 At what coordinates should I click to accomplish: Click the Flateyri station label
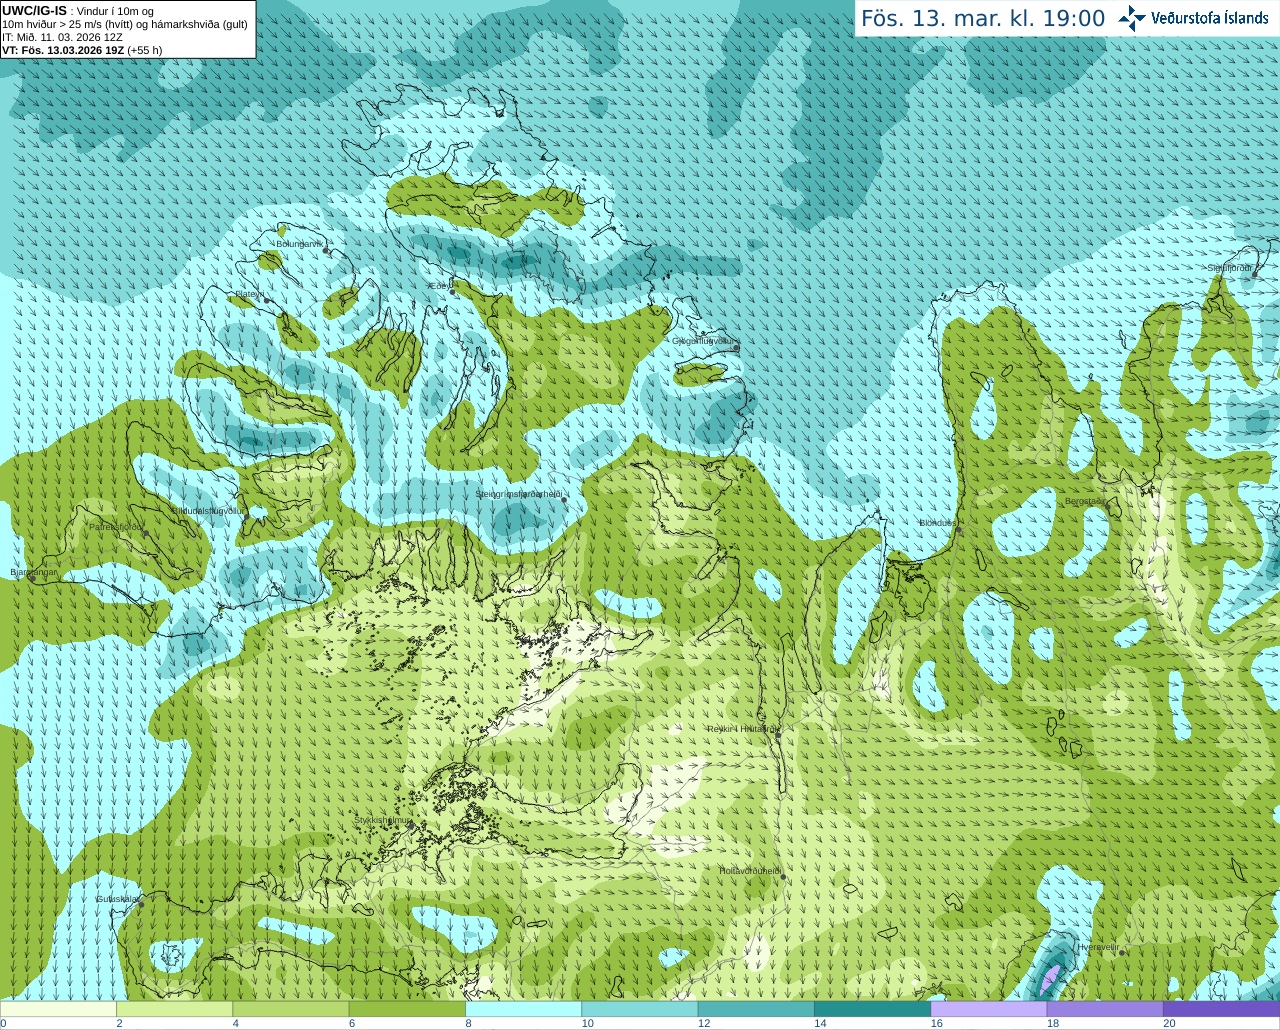click(250, 294)
